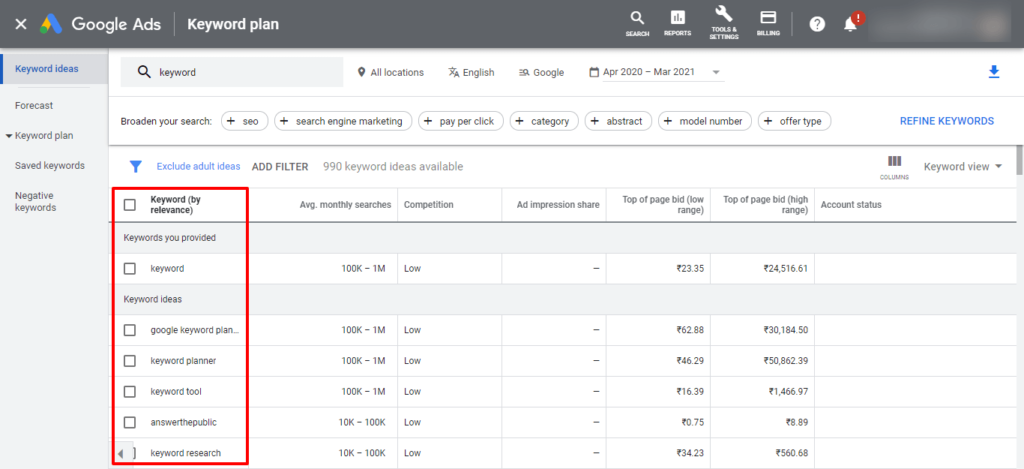Open the Billing icon
The height and width of the screenshot is (469, 1024).
(768, 24)
